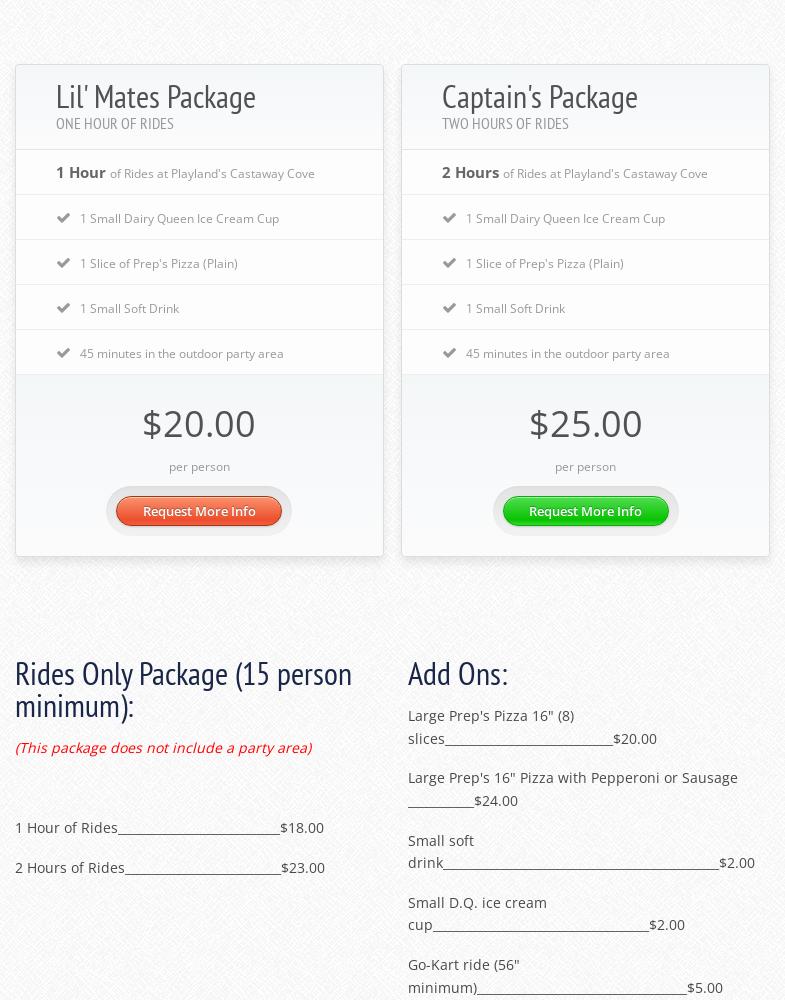
Task: Click the Captain's Package heading
Action: (540, 97)
